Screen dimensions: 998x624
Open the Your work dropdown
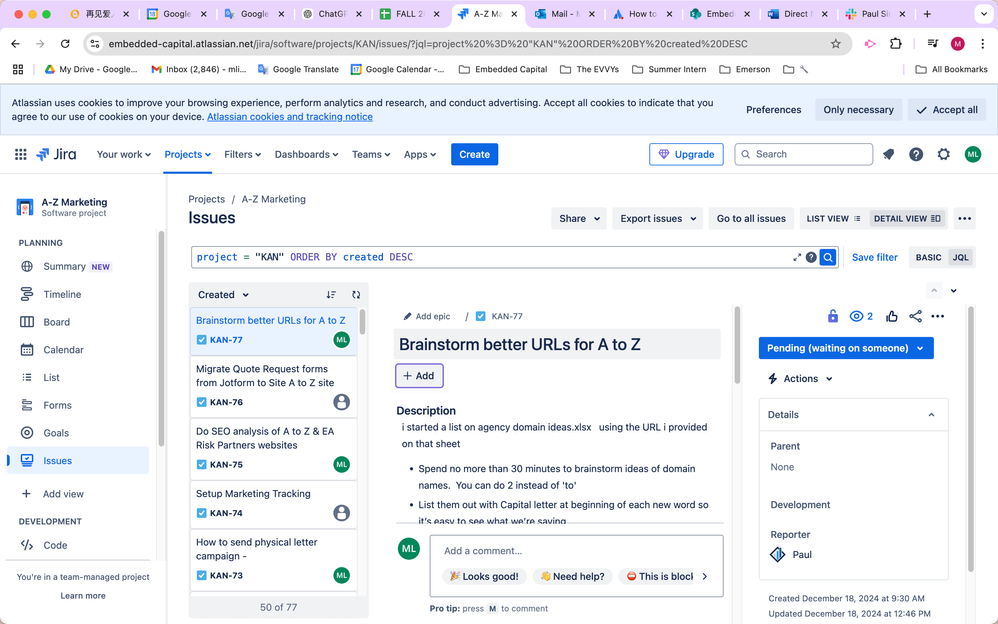pos(123,154)
